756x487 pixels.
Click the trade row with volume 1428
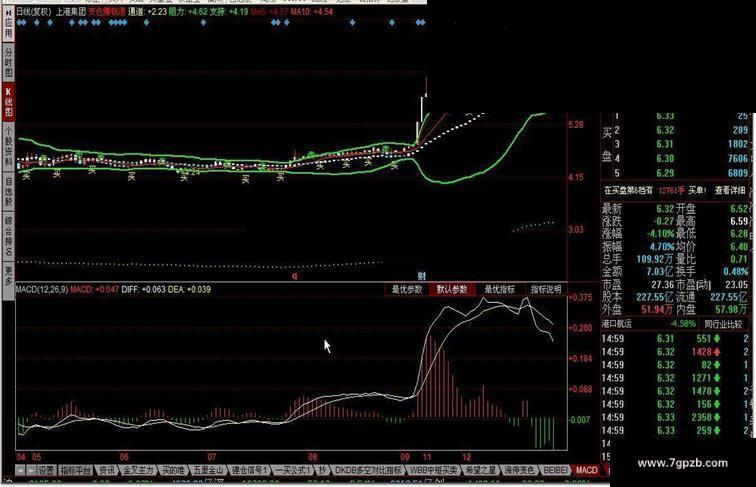click(x=675, y=352)
